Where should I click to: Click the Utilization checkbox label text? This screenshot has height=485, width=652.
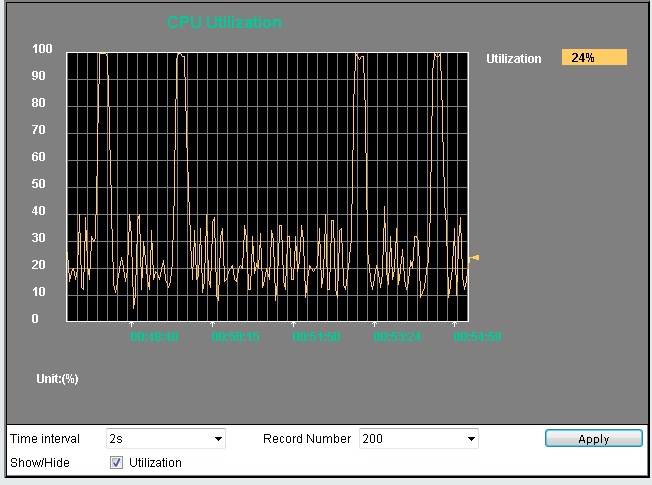(x=155, y=463)
